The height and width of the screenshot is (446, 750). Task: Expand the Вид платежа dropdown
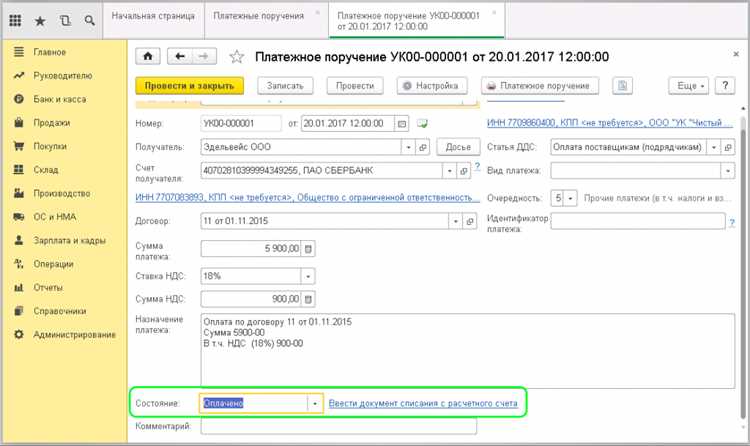point(728,170)
